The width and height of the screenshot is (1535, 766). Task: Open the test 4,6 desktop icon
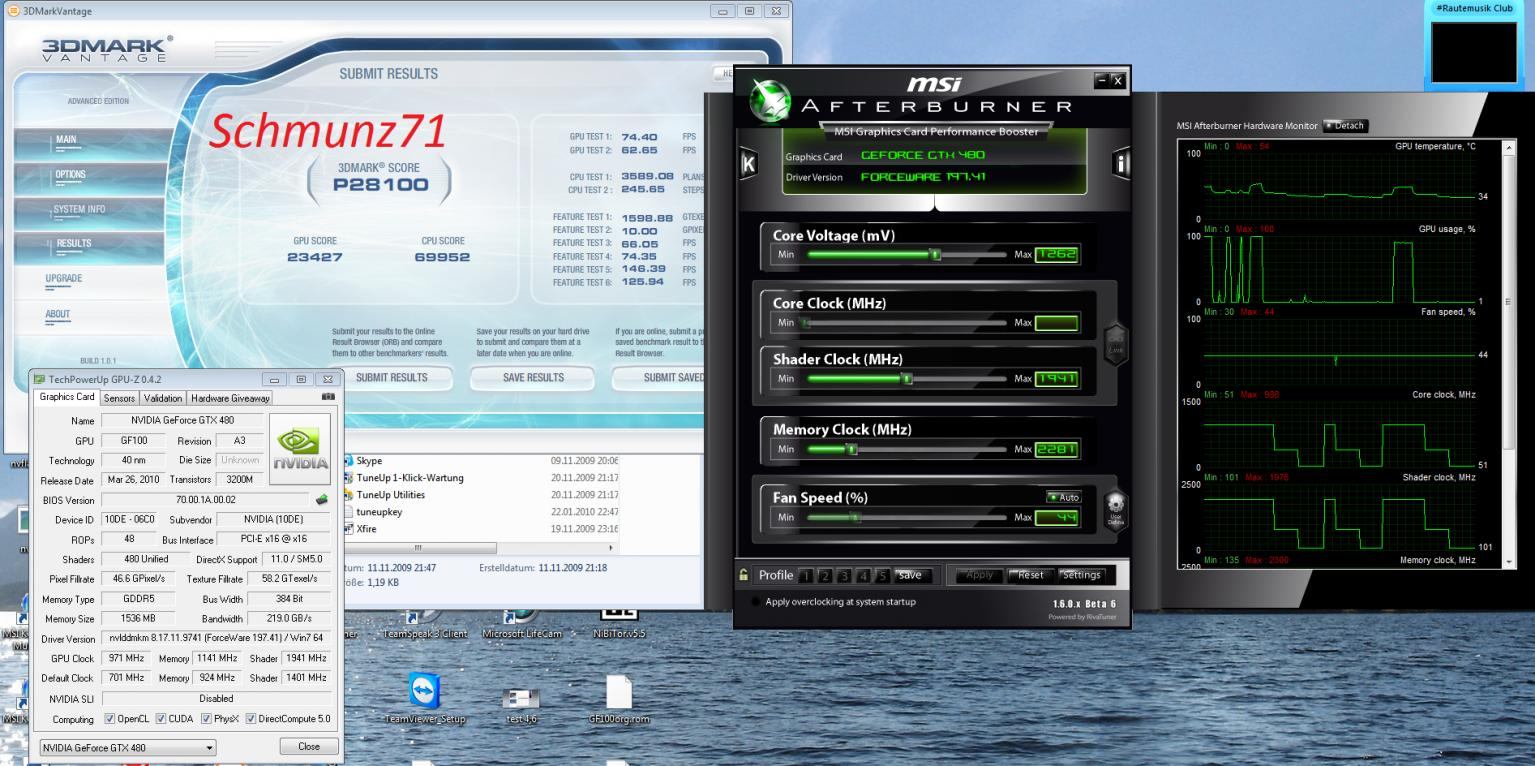[521, 699]
